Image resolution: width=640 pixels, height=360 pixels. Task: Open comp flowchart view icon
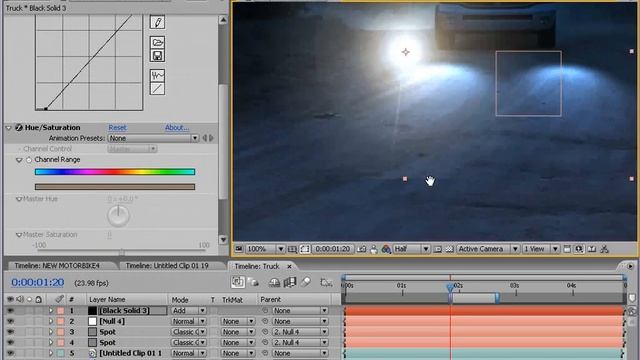pos(604,249)
